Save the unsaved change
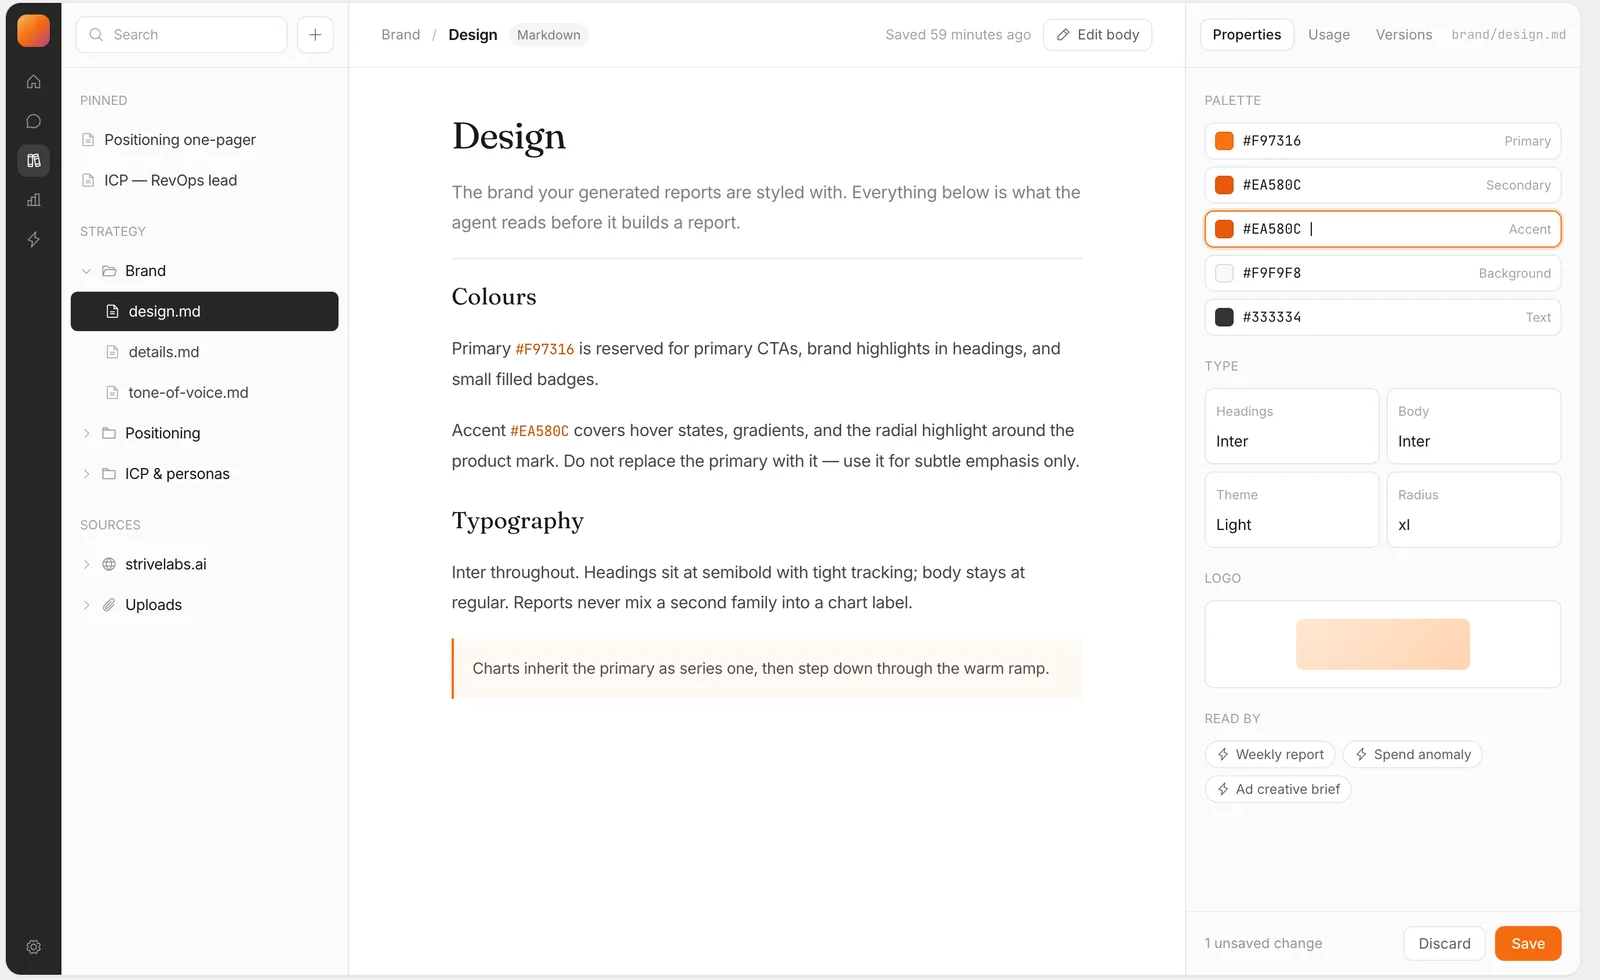Viewport: 1600px width, 980px height. click(x=1527, y=944)
